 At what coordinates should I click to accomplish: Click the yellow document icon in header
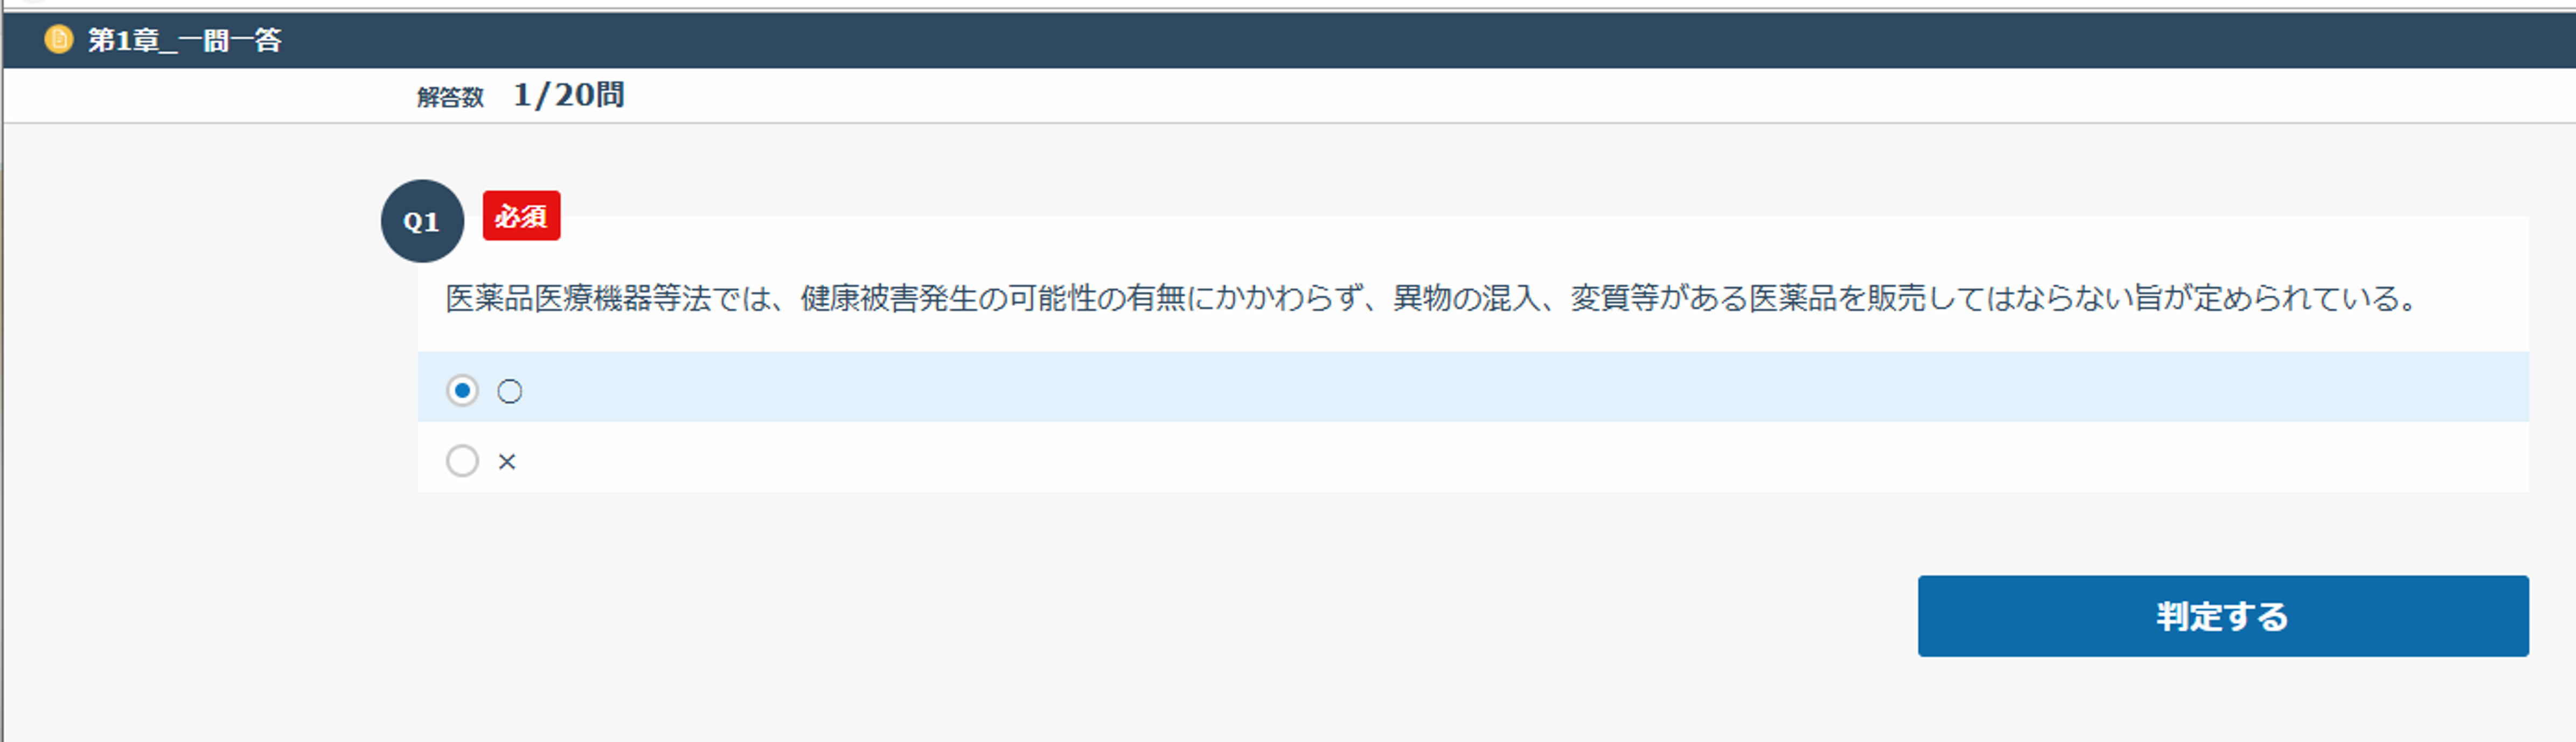(59, 39)
